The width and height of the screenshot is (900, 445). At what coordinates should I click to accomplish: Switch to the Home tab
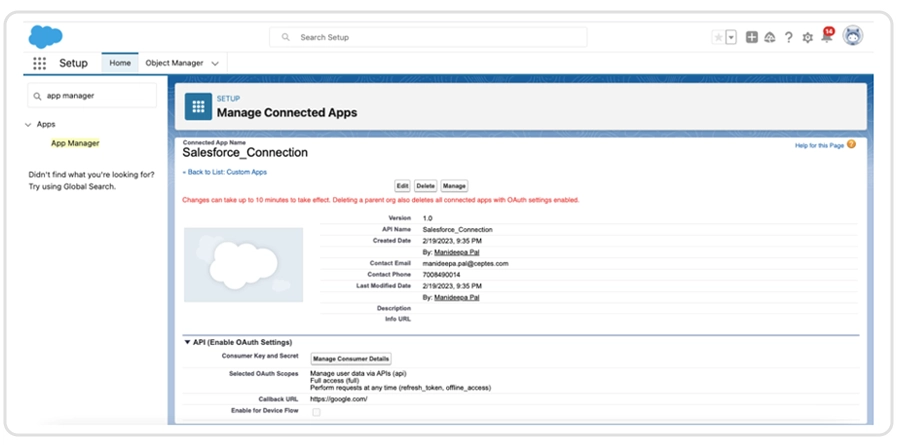tap(120, 63)
